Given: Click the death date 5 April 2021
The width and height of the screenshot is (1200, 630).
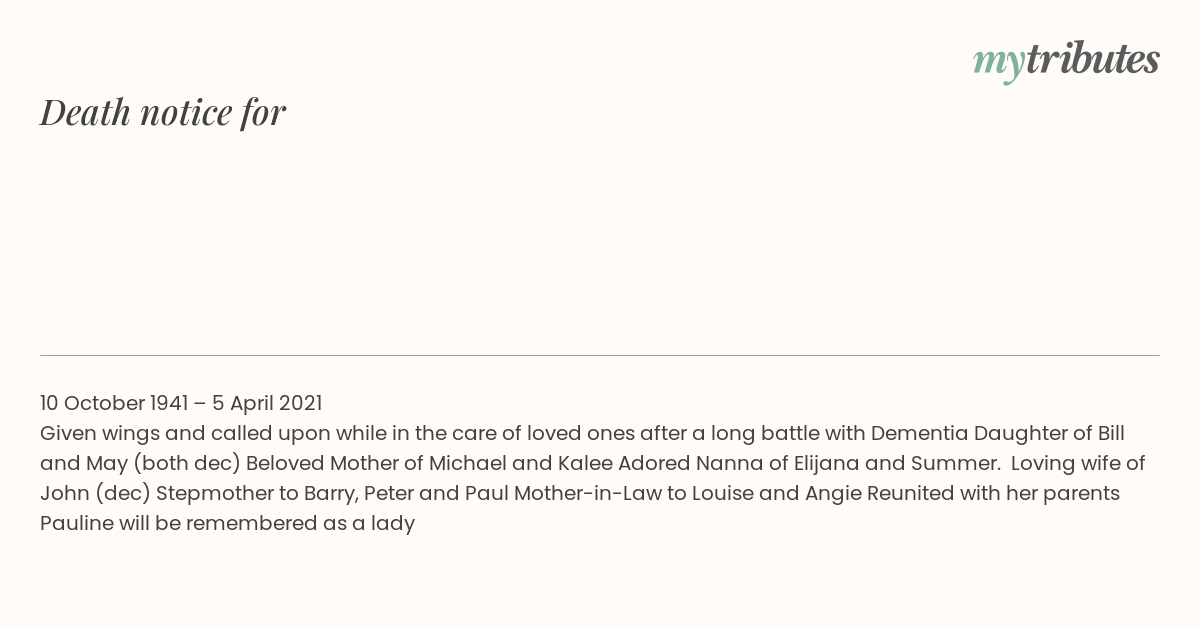Looking at the screenshot, I should click(267, 403).
